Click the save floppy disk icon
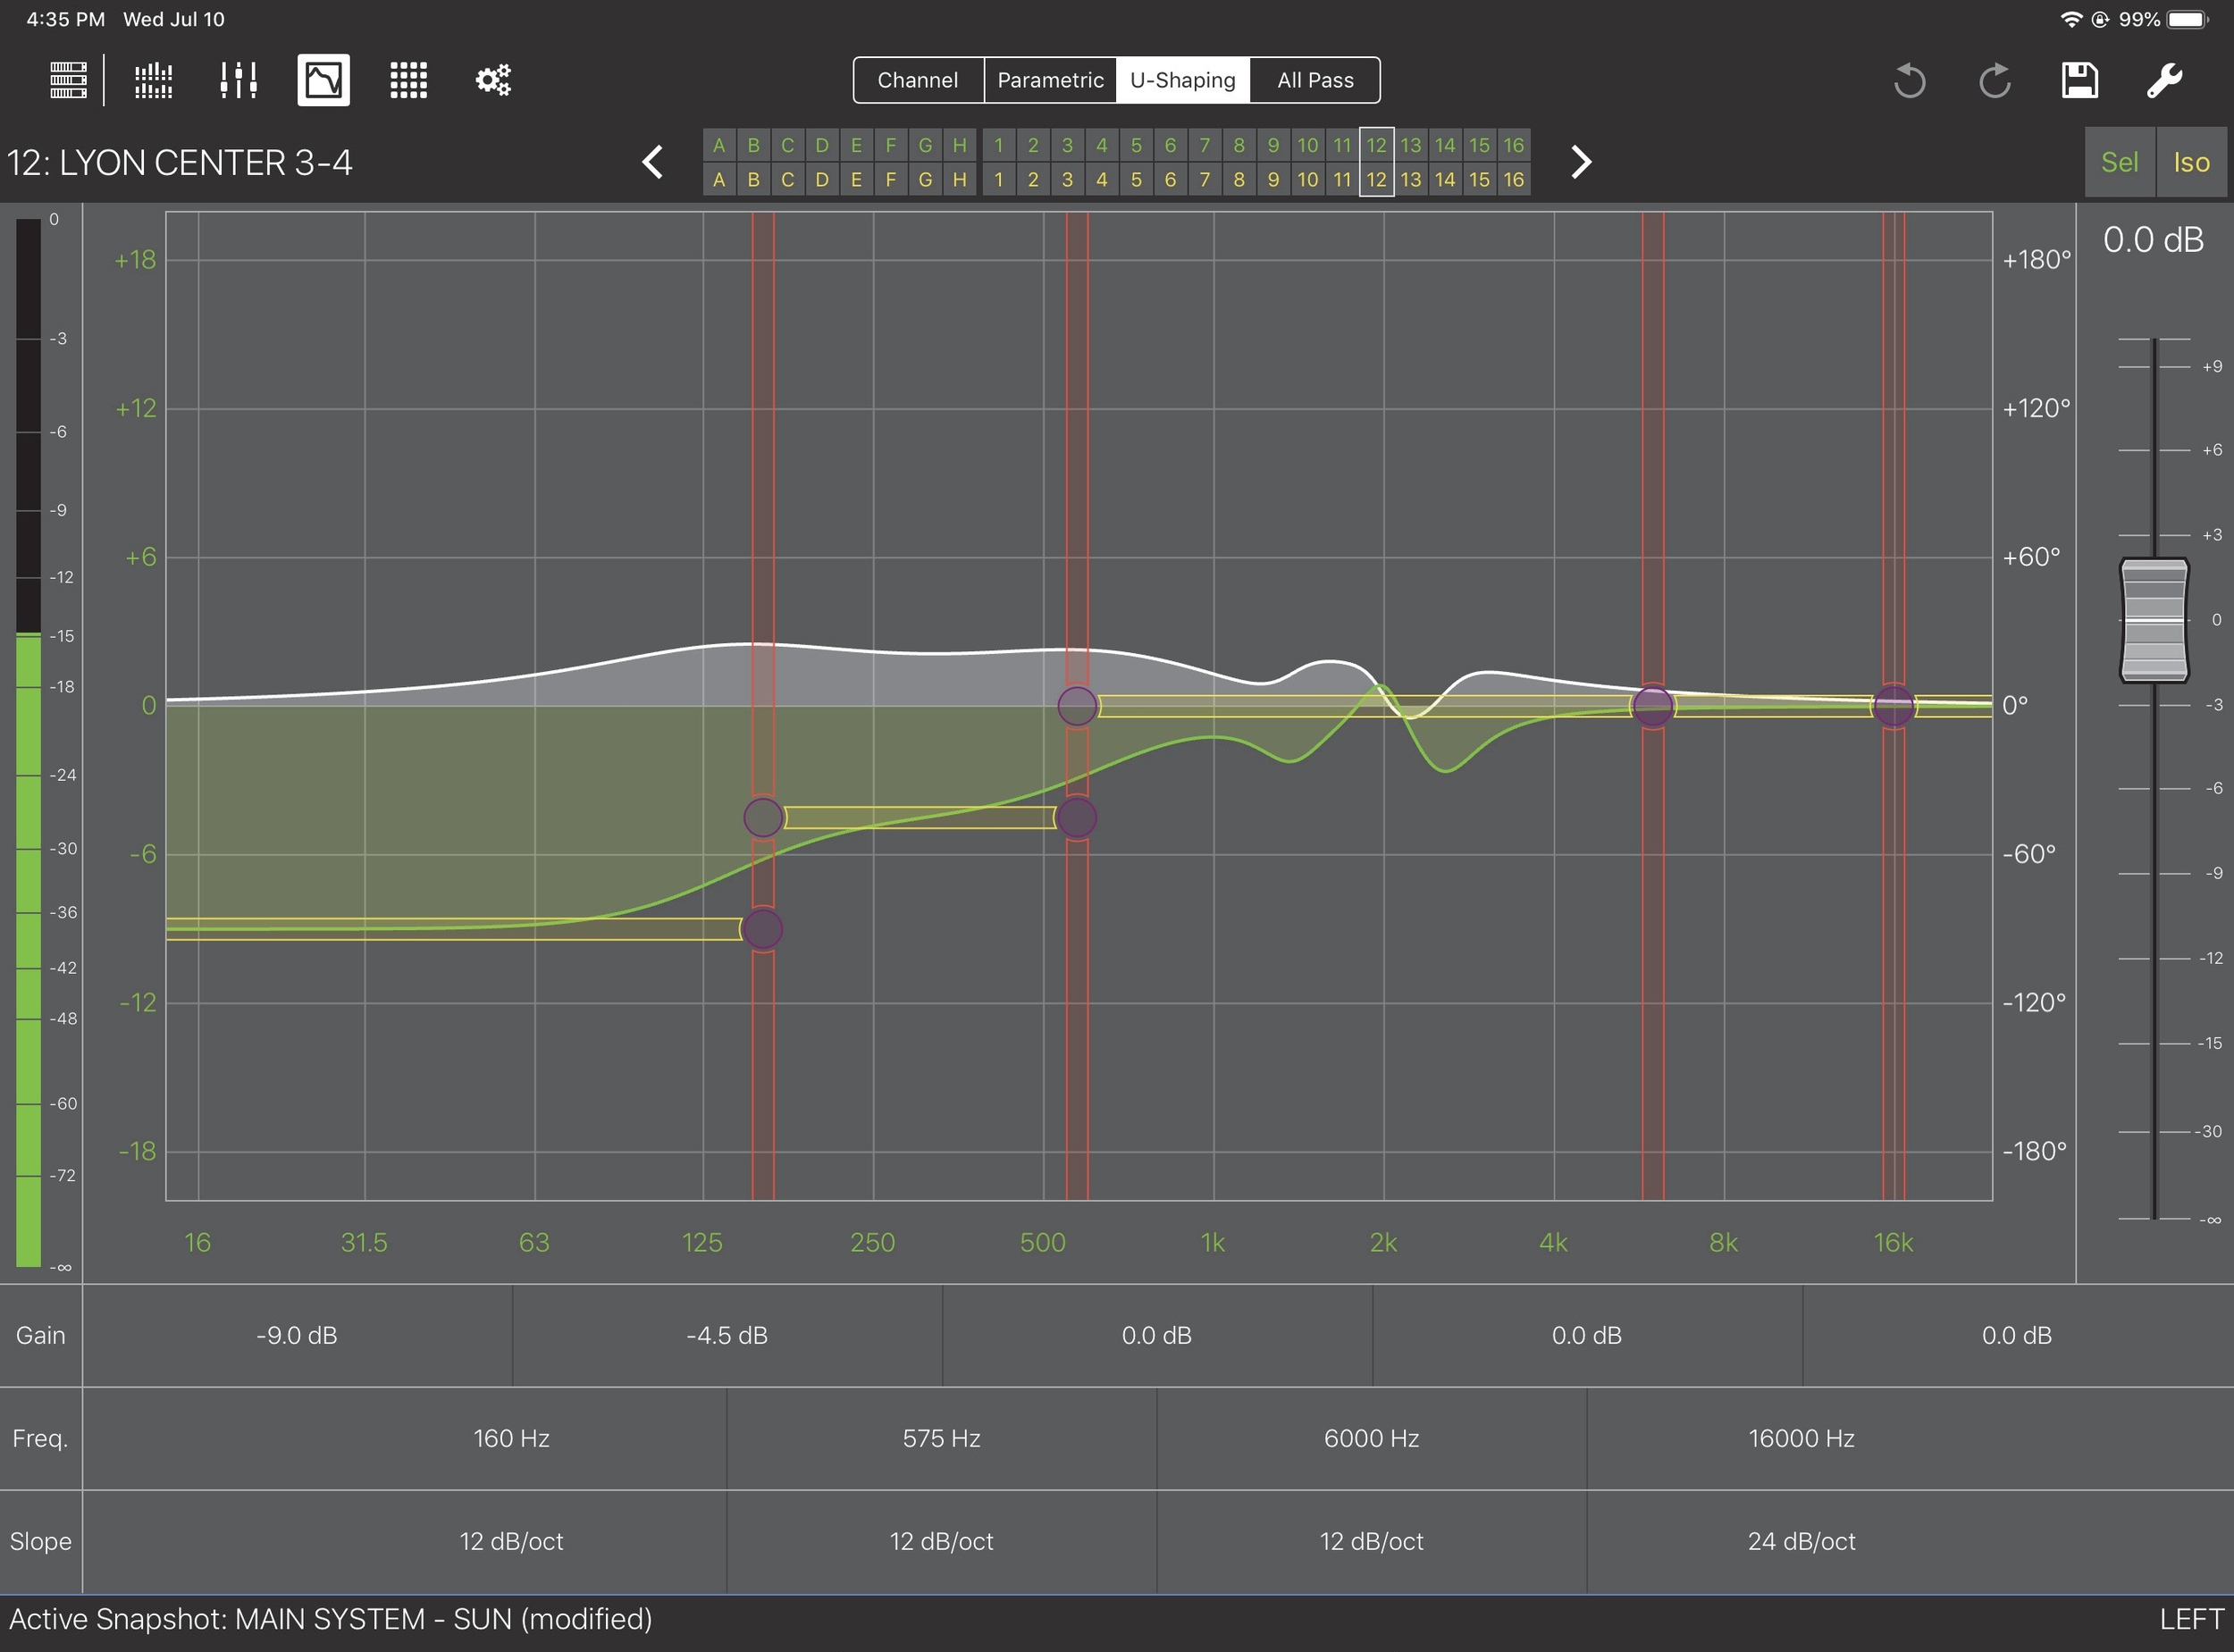 point(2079,80)
